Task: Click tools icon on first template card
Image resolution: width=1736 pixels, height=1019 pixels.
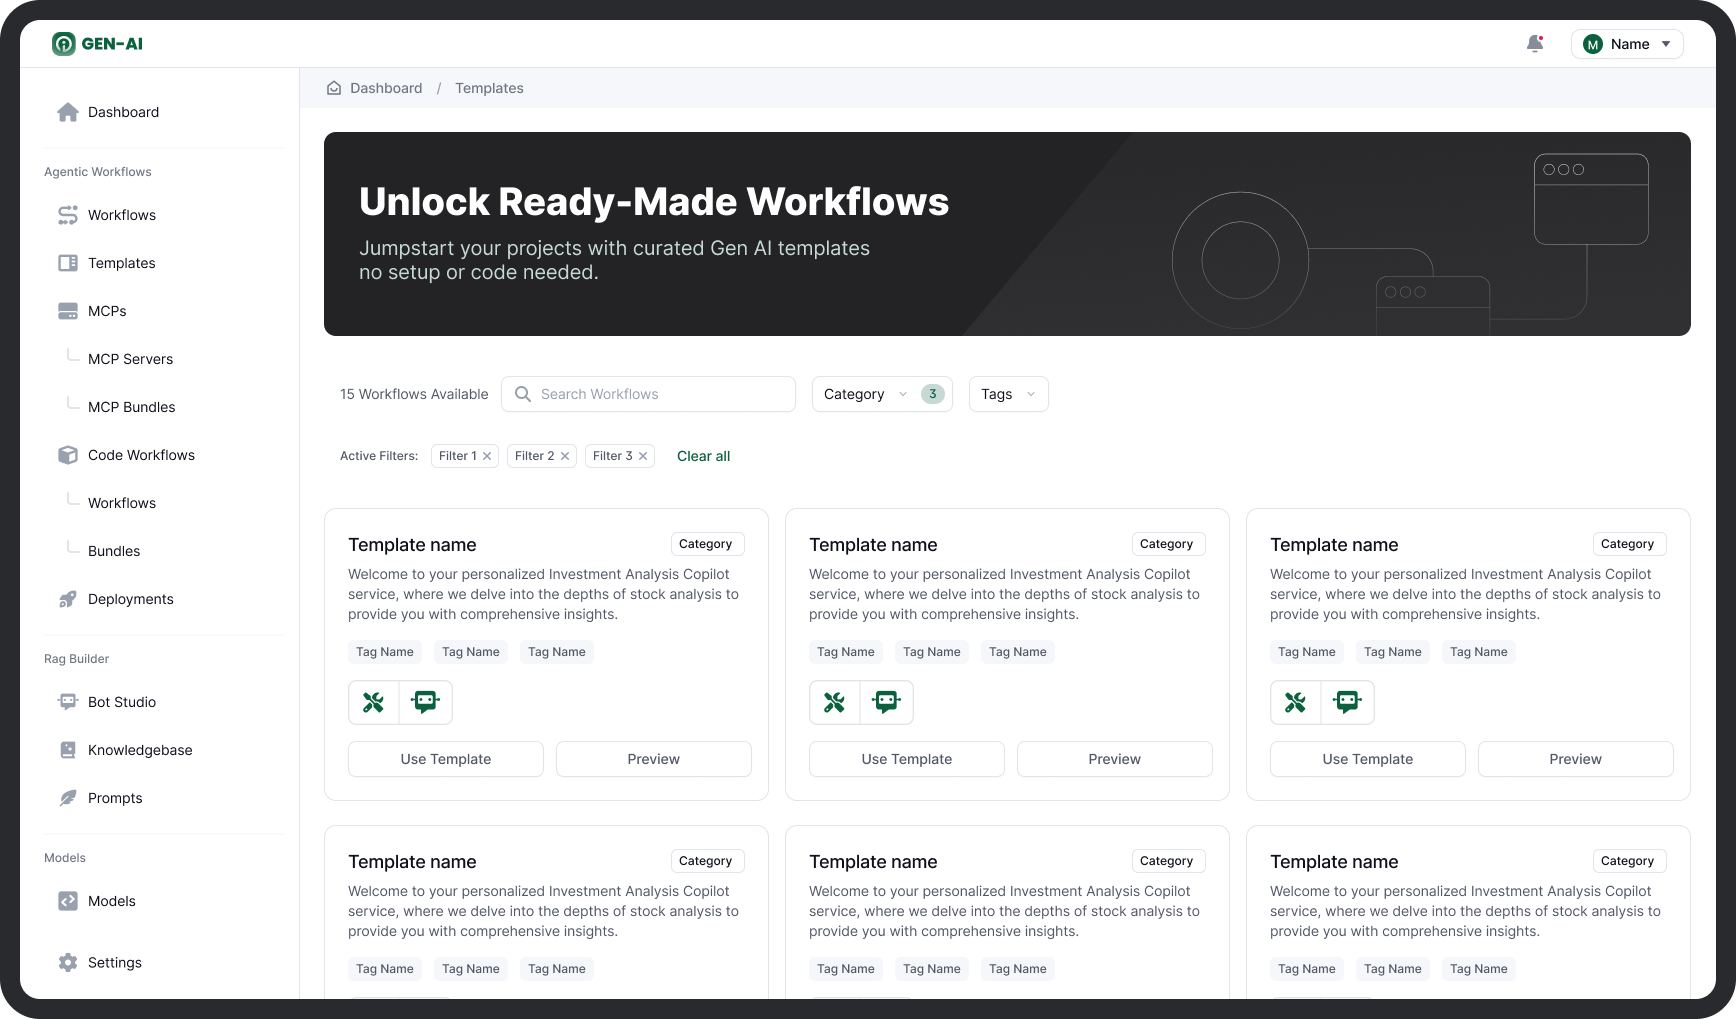Action: tap(374, 702)
